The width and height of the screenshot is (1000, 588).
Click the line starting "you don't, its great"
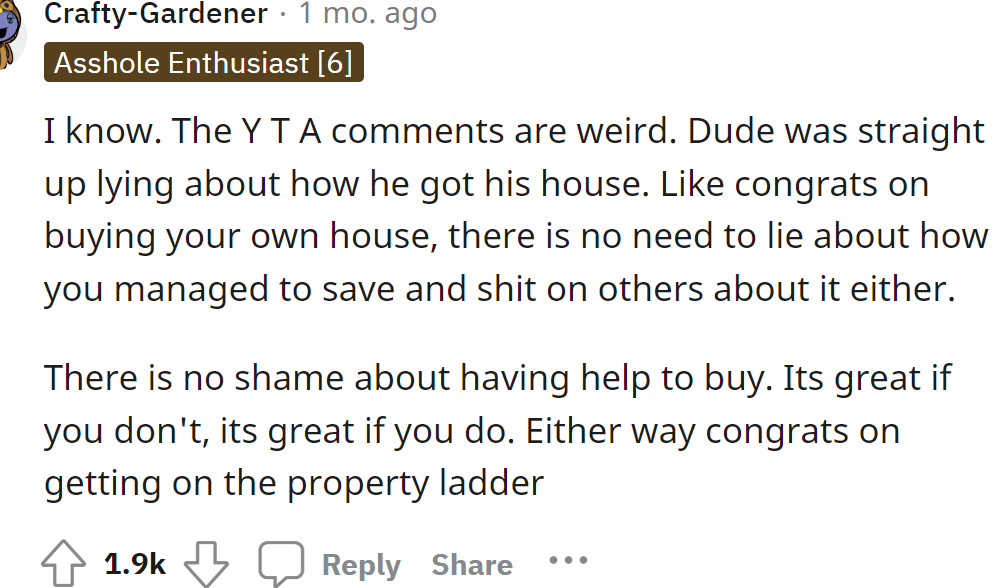(x=472, y=431)
